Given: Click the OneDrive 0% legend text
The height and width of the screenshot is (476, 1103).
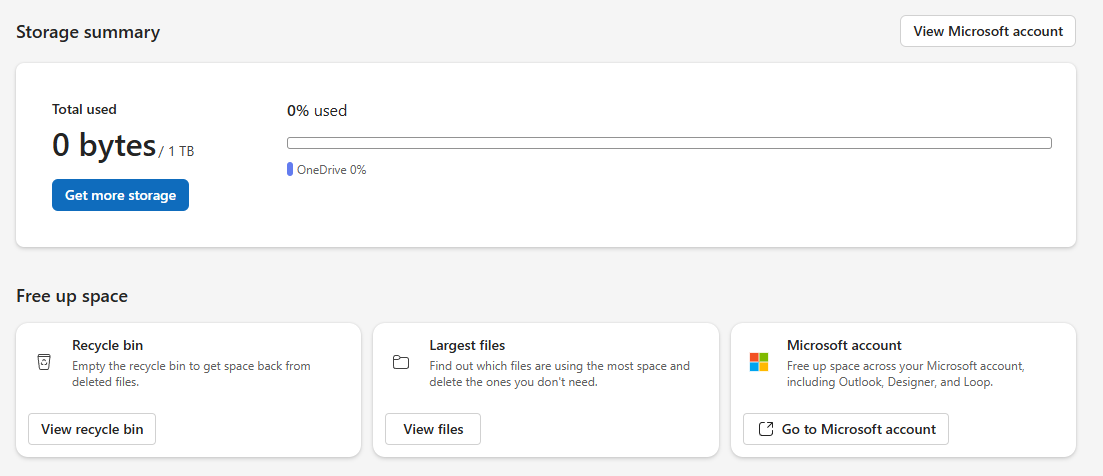Looking at the screenshot, I should (331, 169).
